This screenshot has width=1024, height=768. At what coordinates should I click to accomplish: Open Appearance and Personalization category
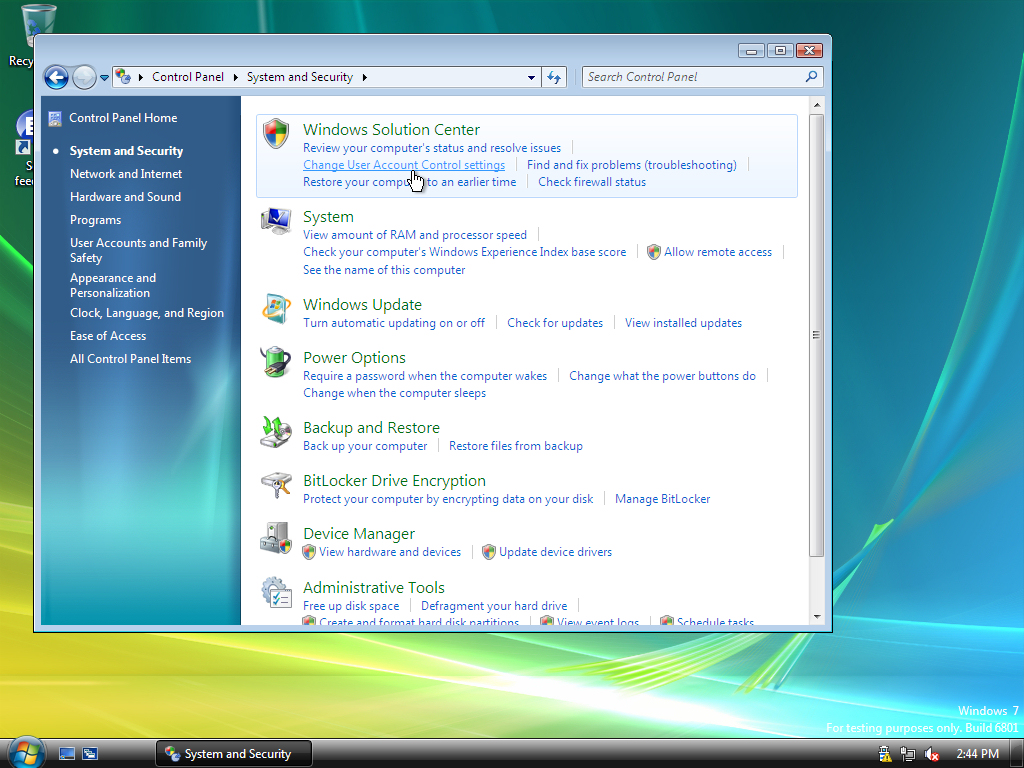[x=113, y=285]
